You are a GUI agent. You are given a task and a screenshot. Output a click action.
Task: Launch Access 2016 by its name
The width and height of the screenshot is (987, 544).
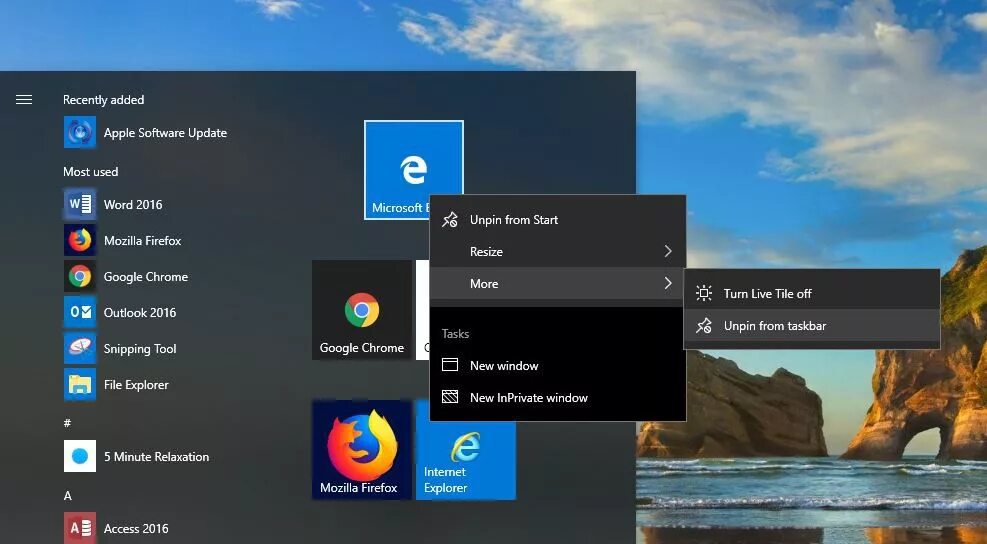(136, 529)
